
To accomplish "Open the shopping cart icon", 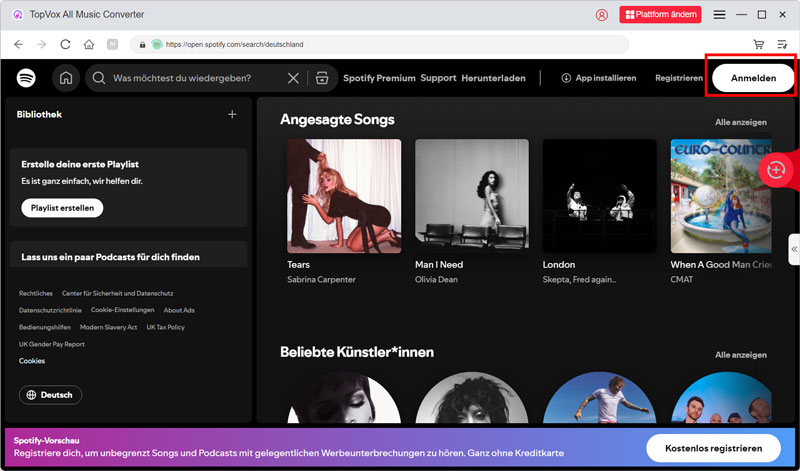I will coord(759,44).
